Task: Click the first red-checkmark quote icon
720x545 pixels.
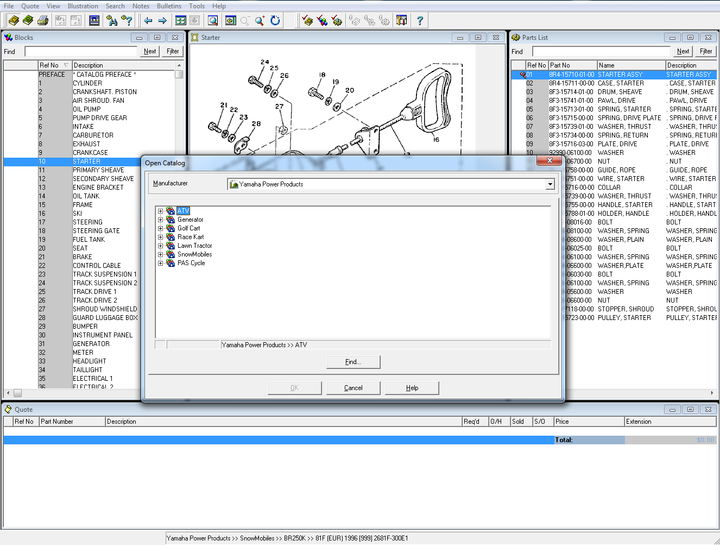Action: 307,21
